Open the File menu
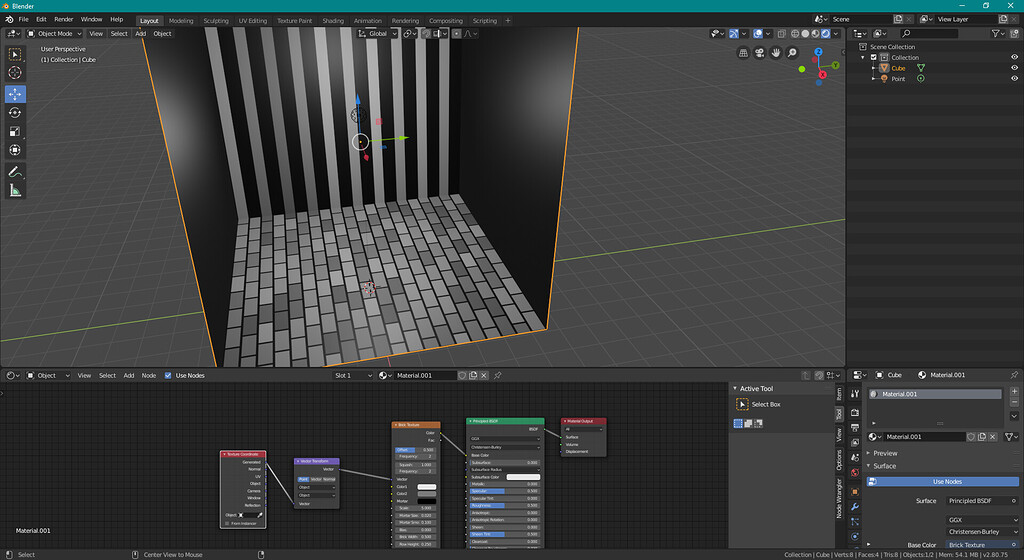Screen dimensions: 1024x560 [x=24, y=20]
